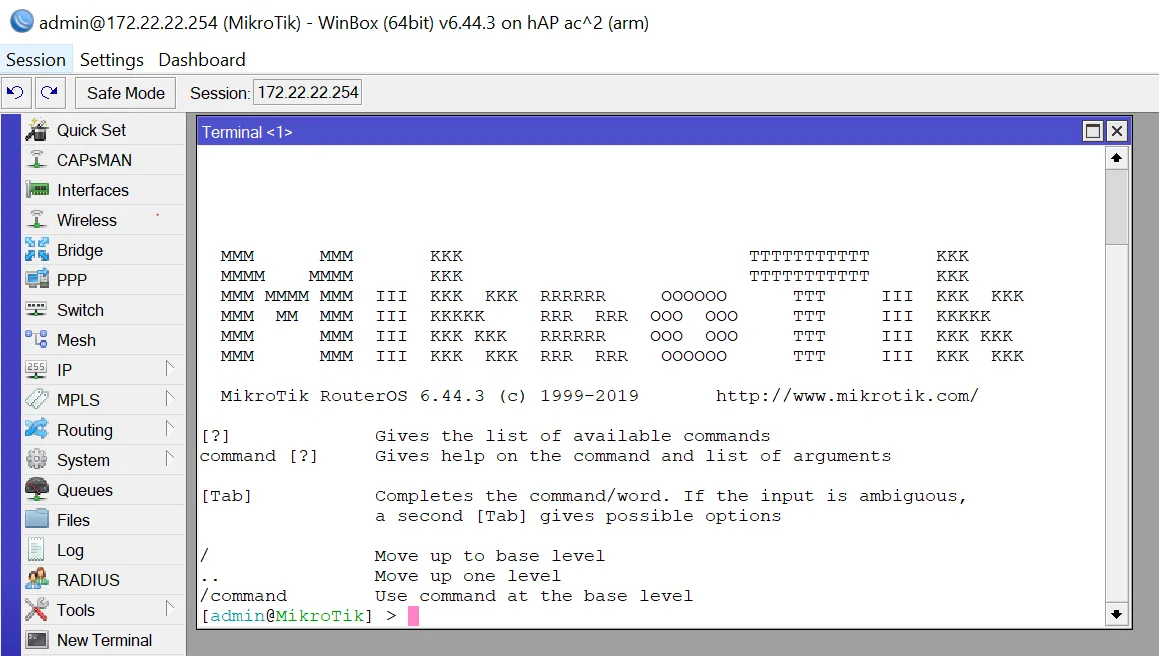Expand the IP submenu arrow
Screen dimensions: 1159x656
click(x=169, y=368)
